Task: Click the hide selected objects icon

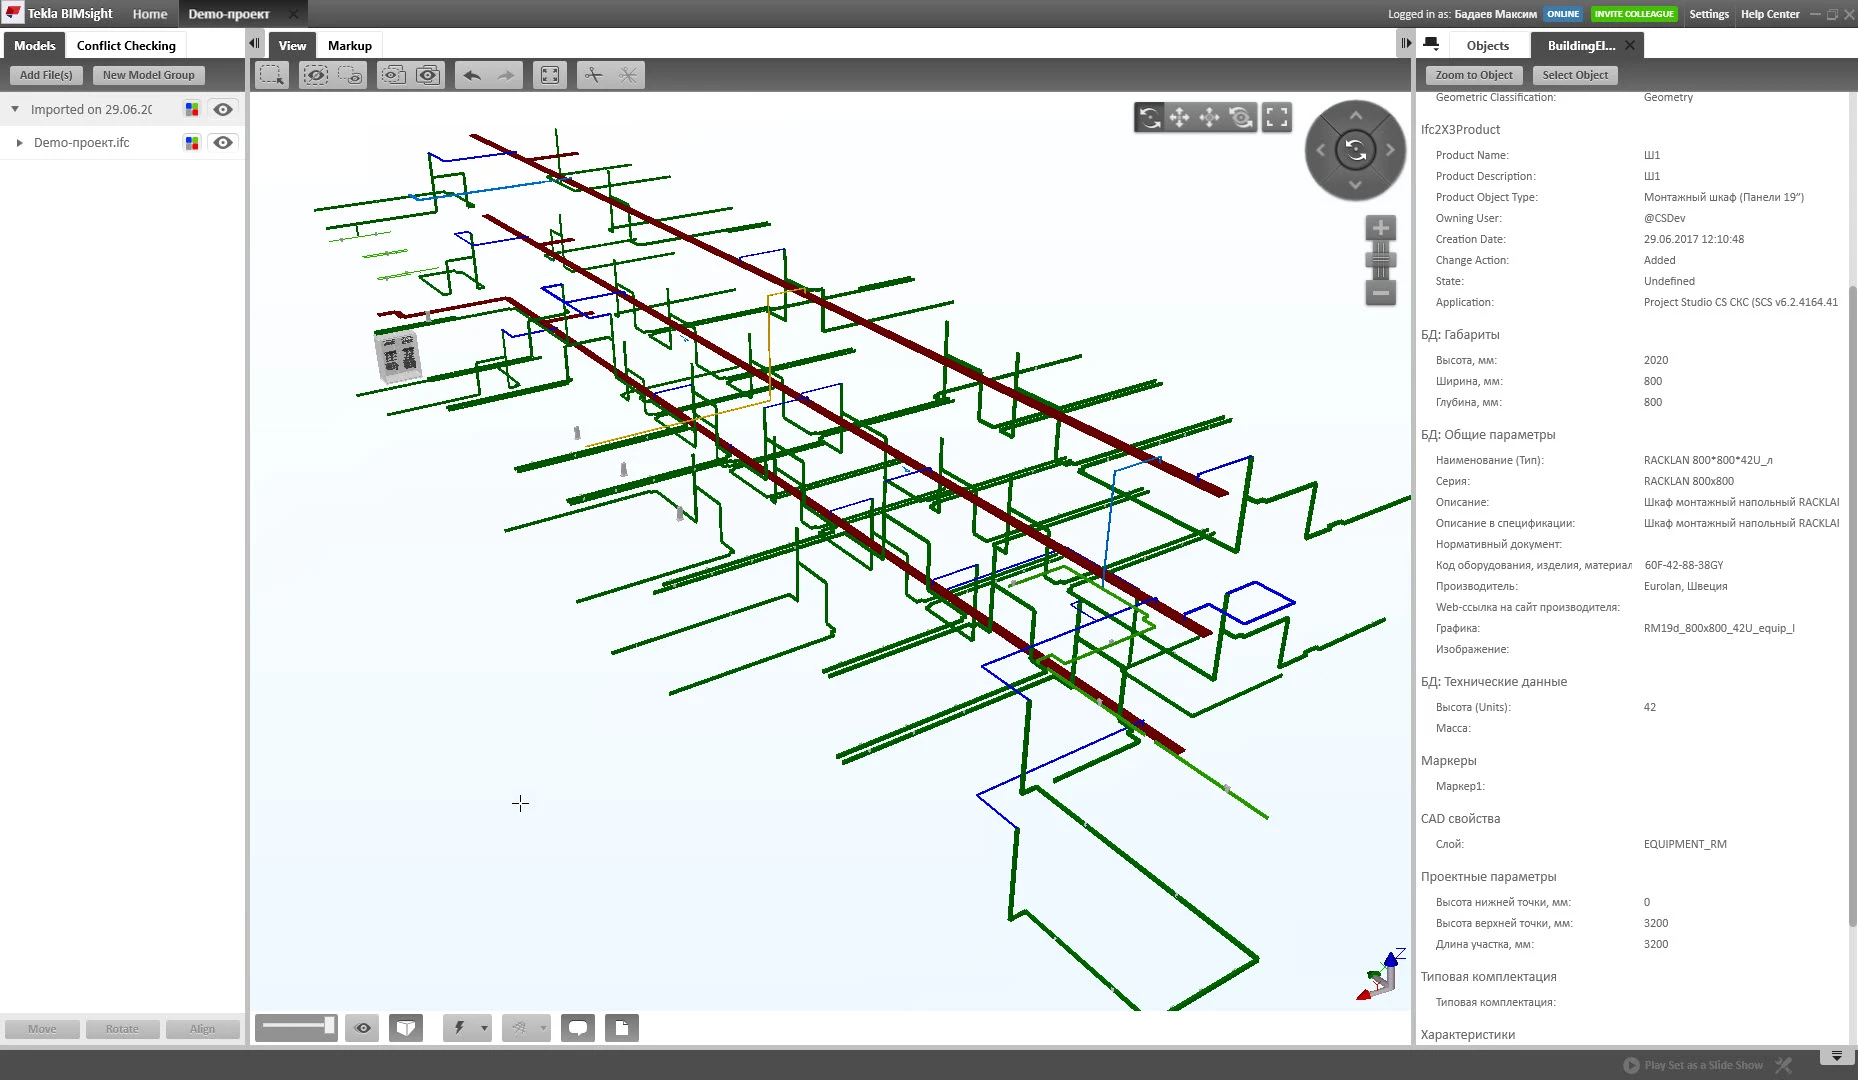Action: click(x=316, y=75)
